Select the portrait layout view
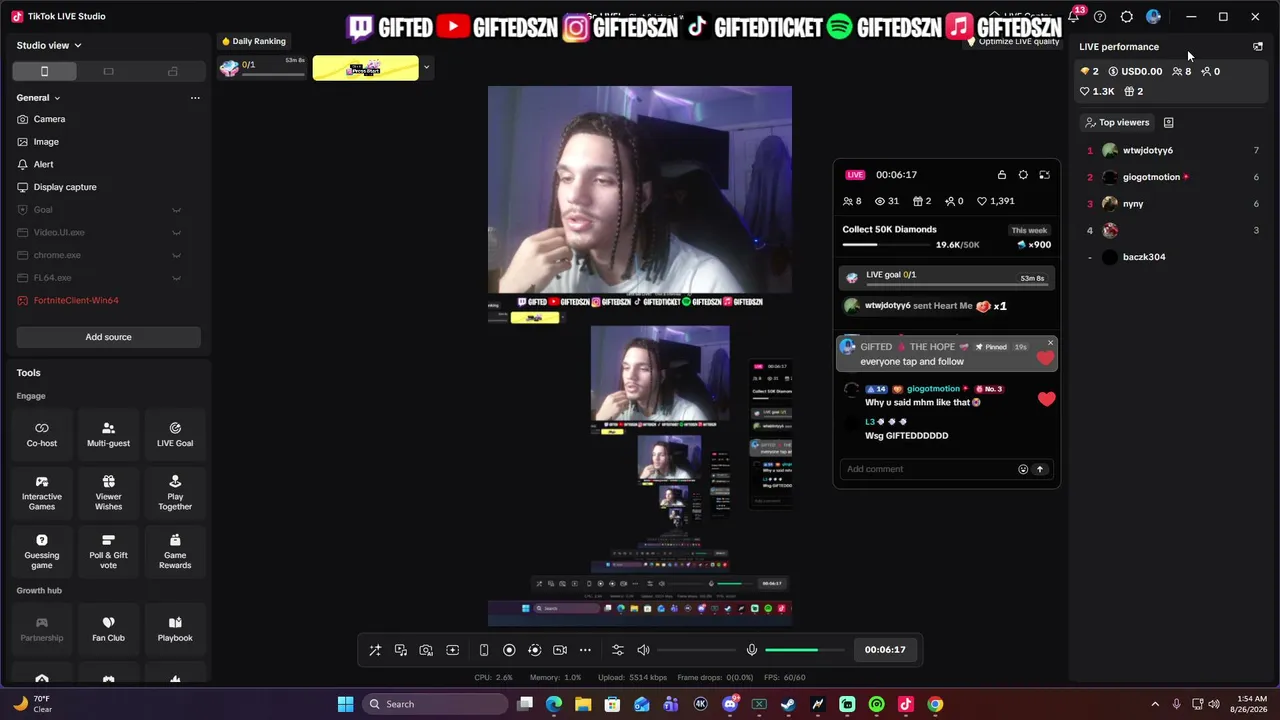Screen dimensions: 1280x720 [44, 71]
